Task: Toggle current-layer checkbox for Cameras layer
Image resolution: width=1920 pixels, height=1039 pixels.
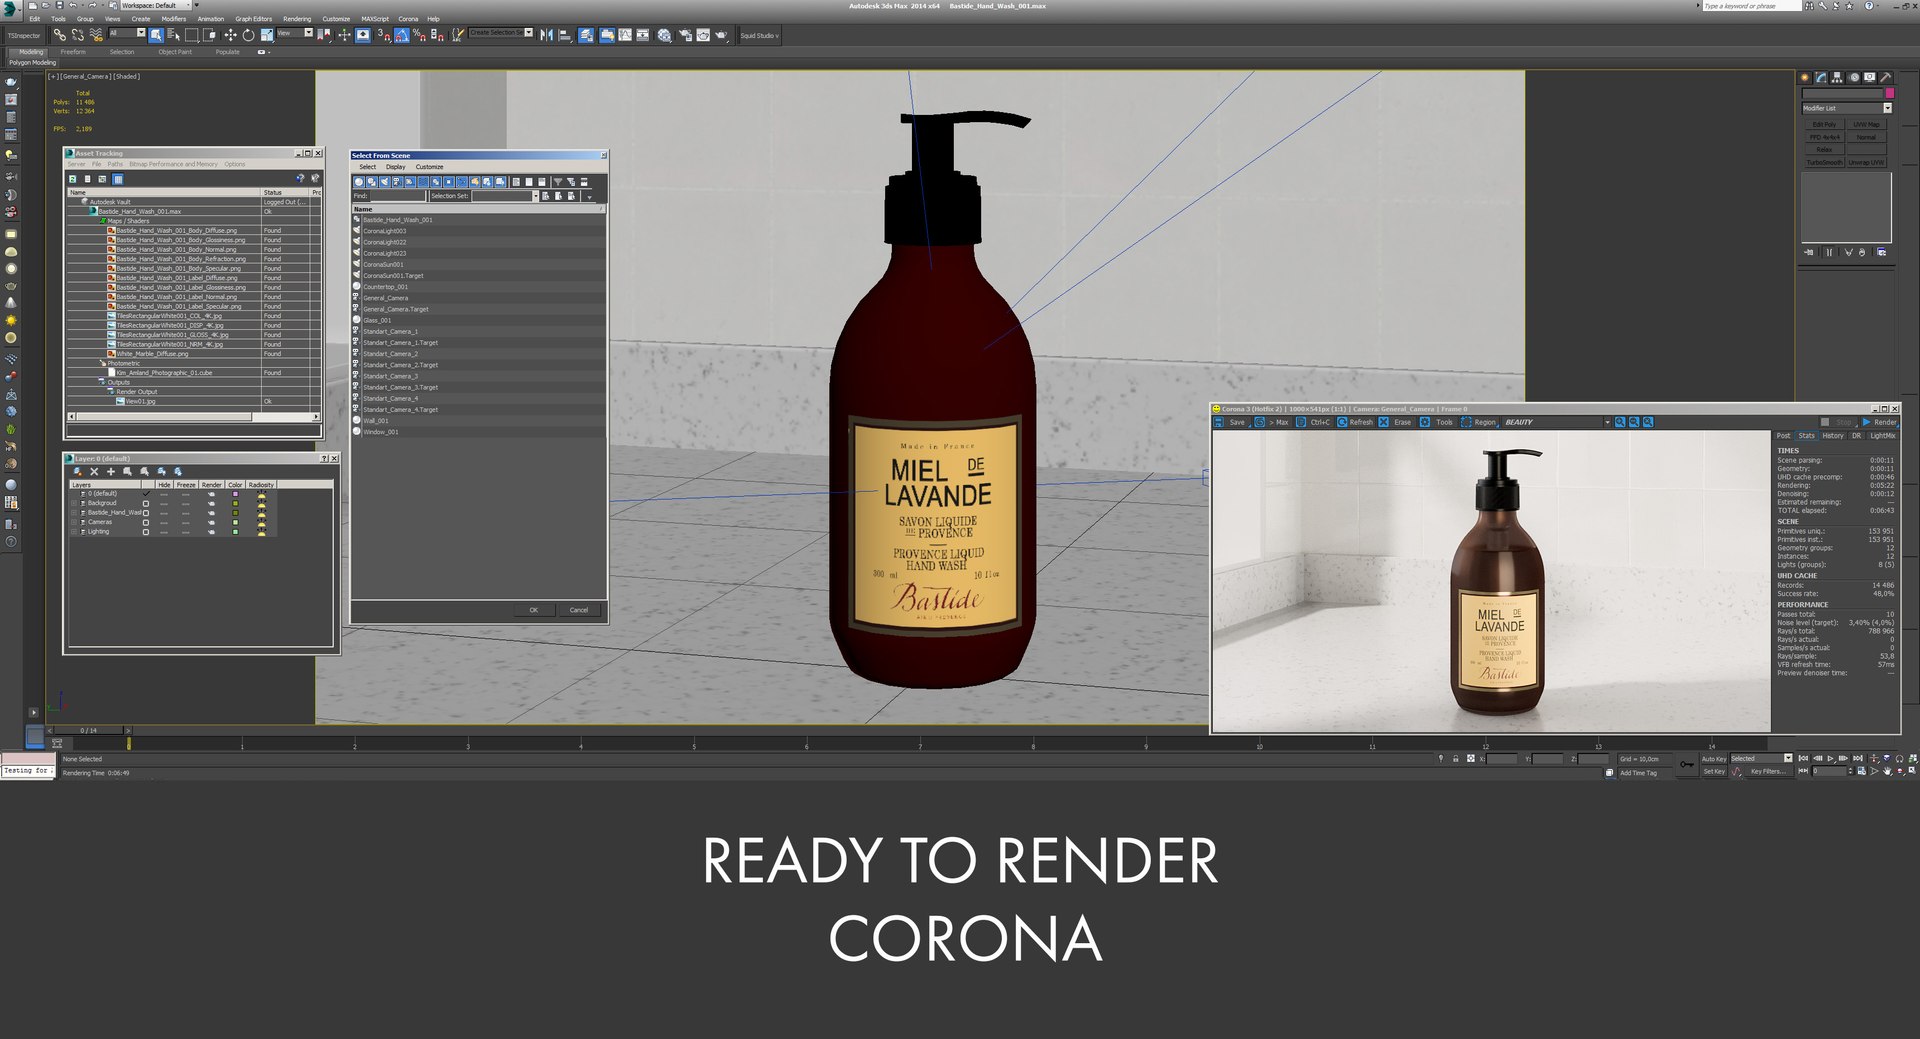Action: pos(146,522)
